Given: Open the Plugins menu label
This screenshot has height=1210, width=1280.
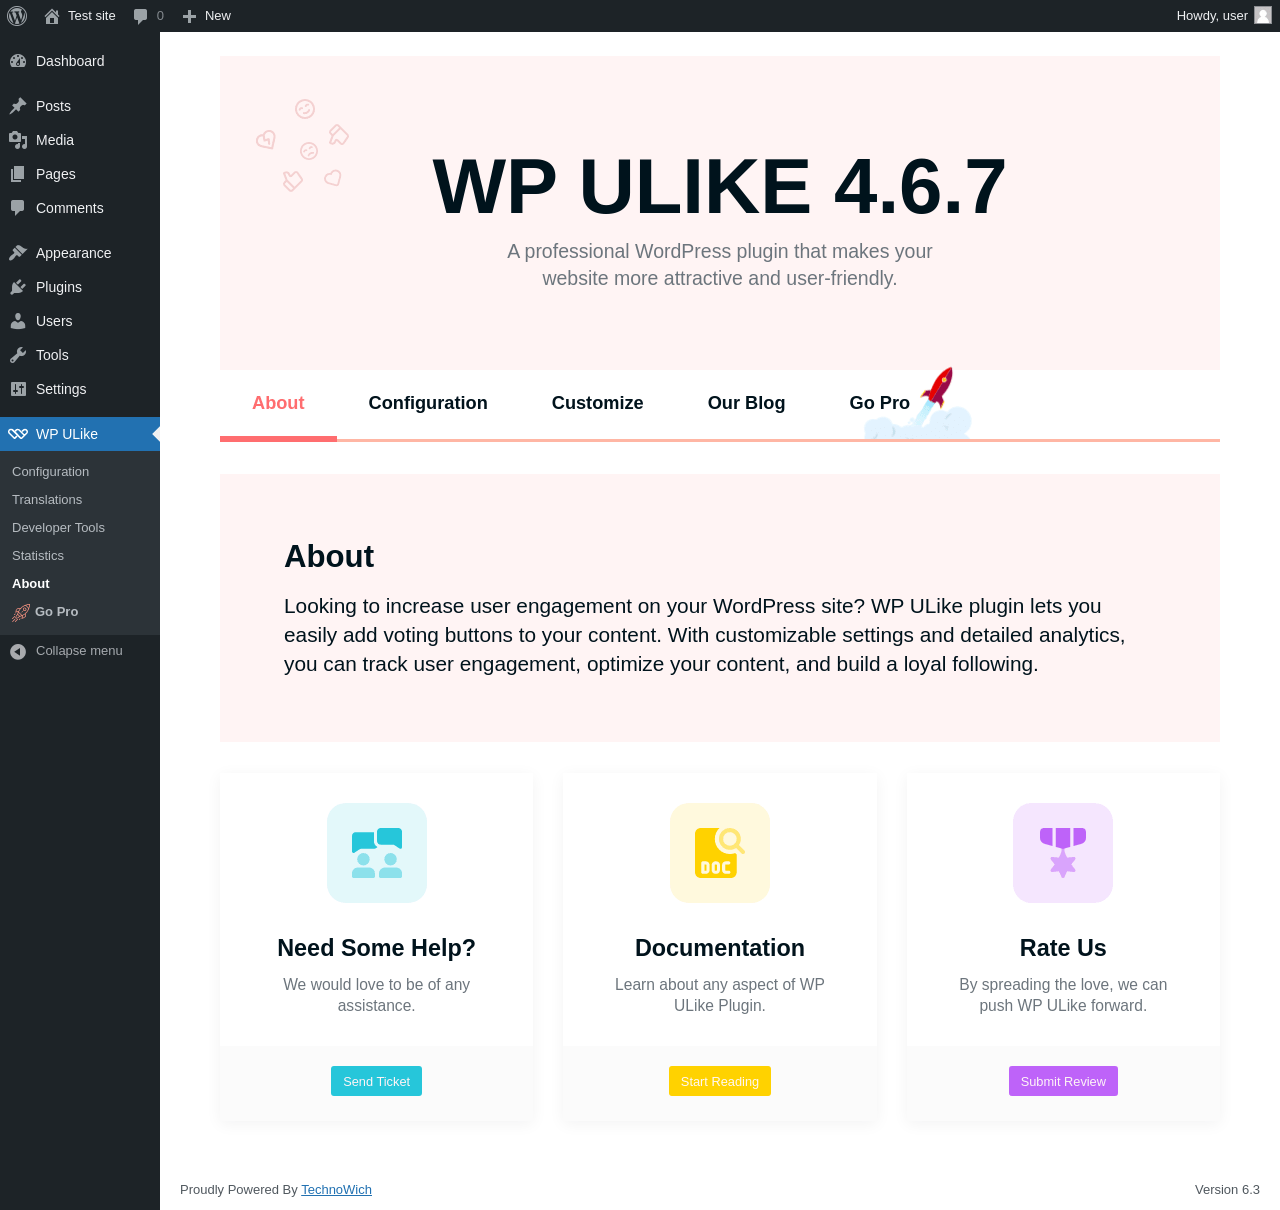Looking at the screenshot, I should pyautogui.click(x=59, y=287).
